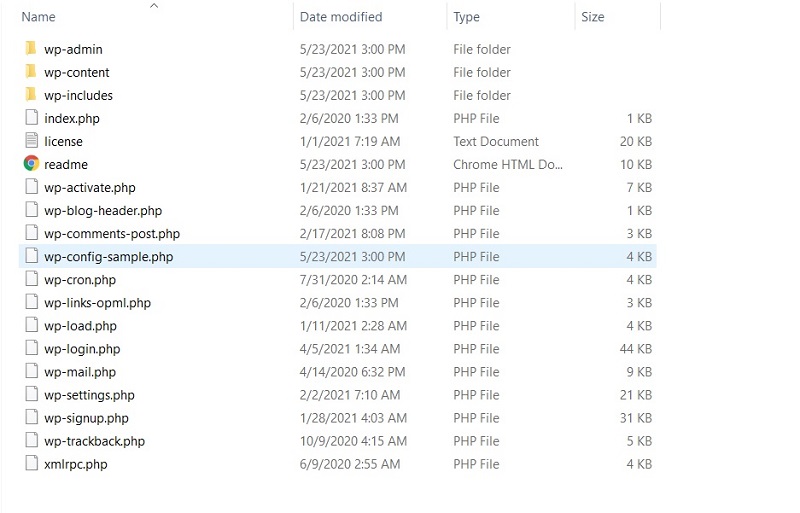Click the 2/2/2021 7:10 AM date of wp-settings.php
This screenshot has height=513, width=800.
pyautogui.click(x=350, y=395)
